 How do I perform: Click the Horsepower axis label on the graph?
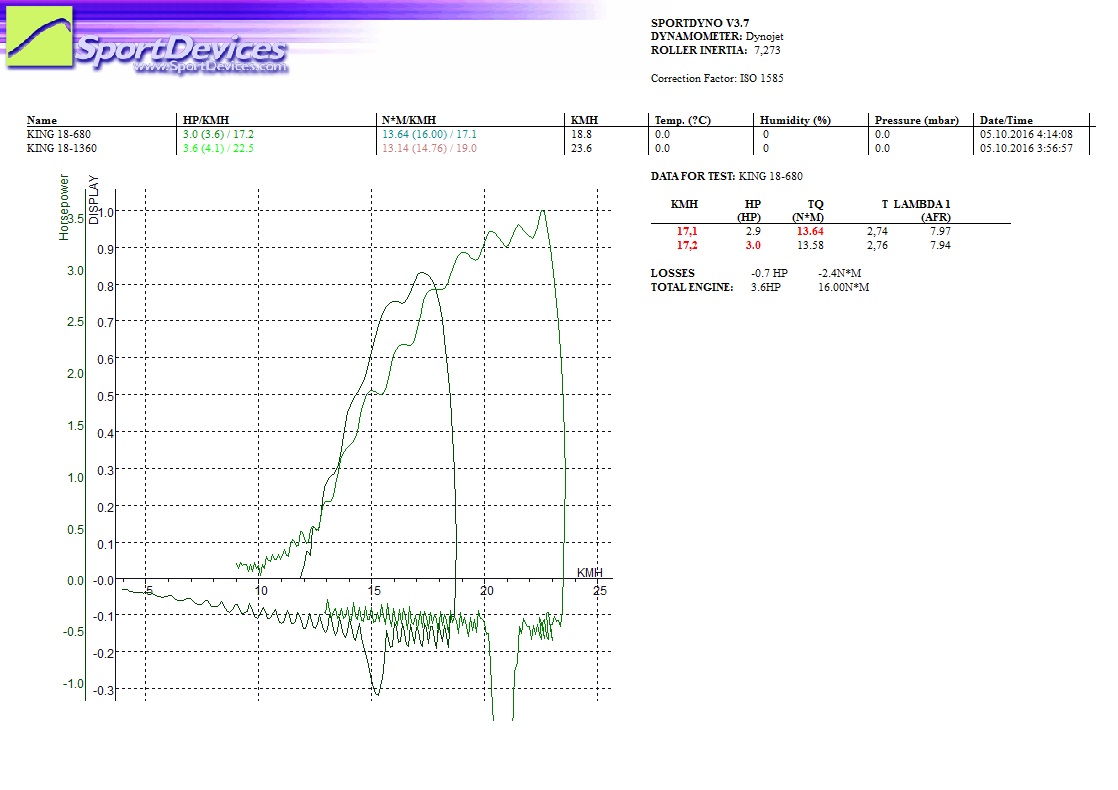(64, 207)
